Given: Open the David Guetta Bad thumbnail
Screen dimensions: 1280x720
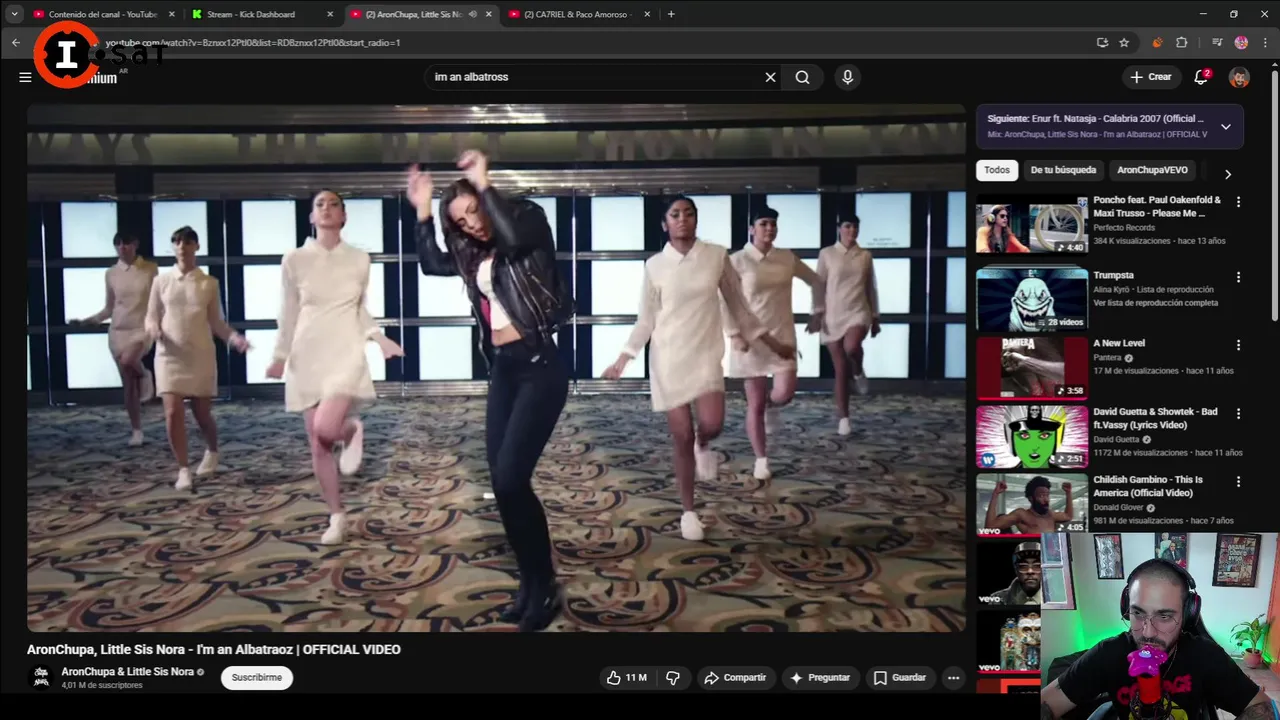Looking at the screenshot, I should pyautogui.click(x=1032, y=436).
